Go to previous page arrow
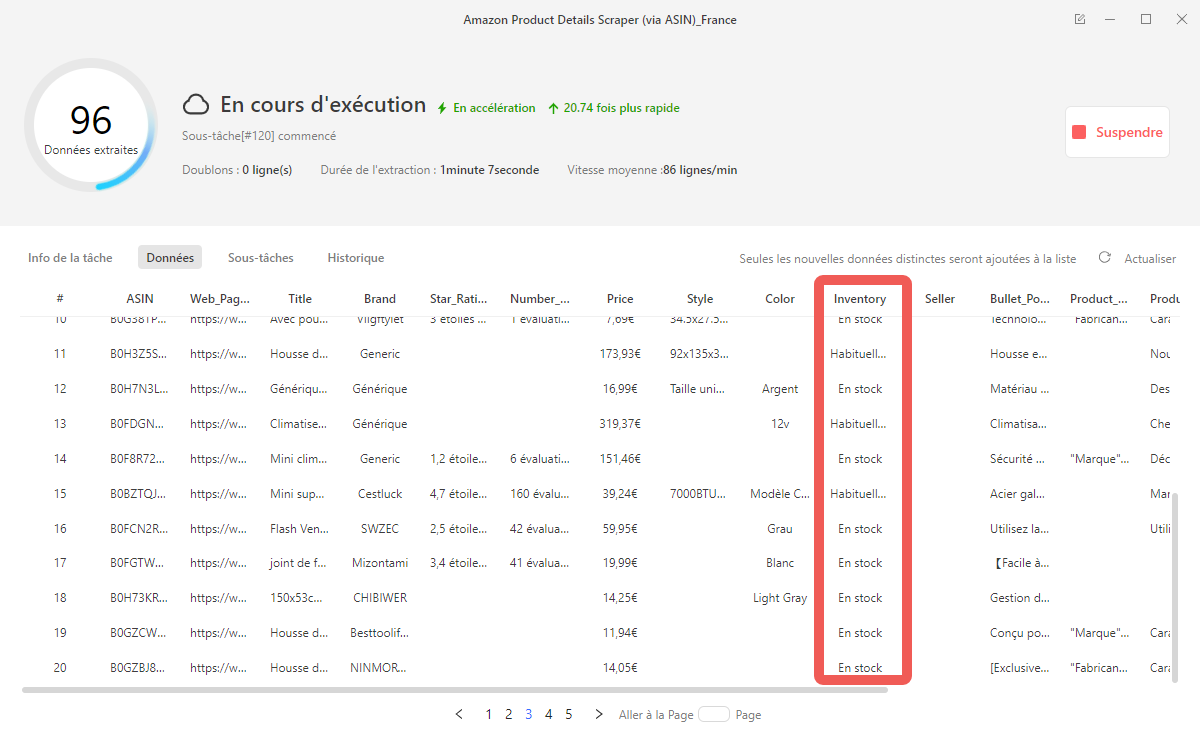Screen dimensions: 1200x734 tap(459, 714)
